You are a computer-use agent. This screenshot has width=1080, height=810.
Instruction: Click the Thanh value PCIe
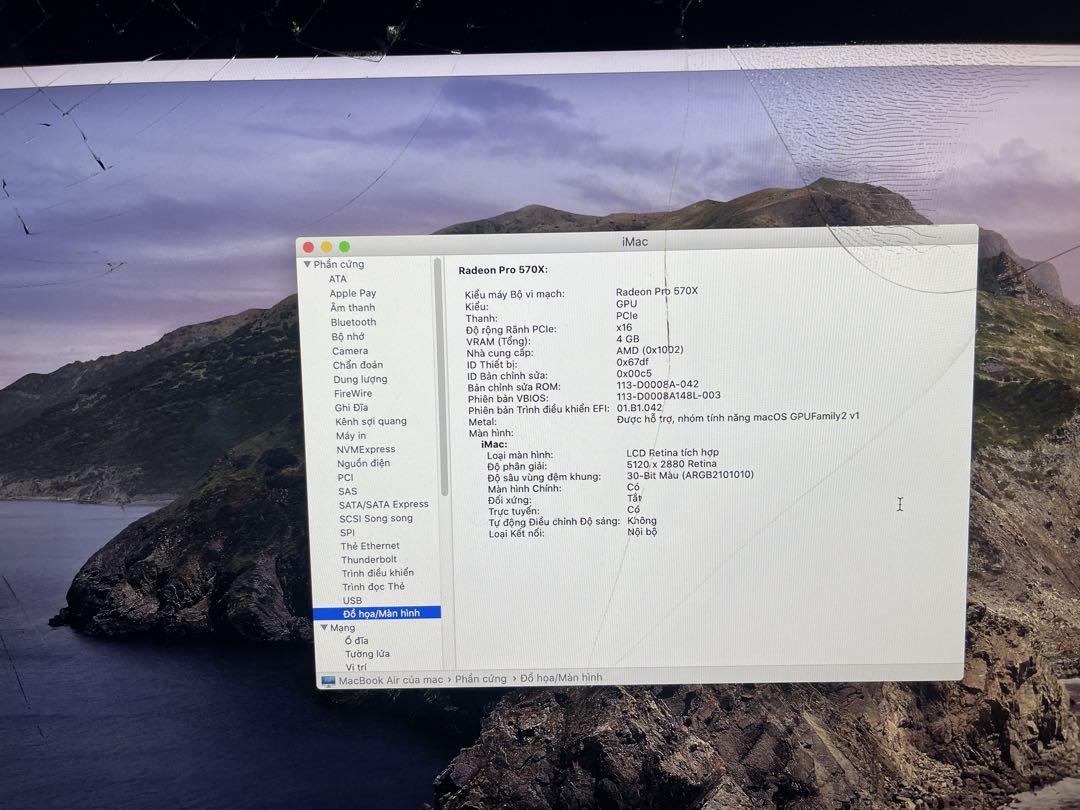click(x=627, y=315)
